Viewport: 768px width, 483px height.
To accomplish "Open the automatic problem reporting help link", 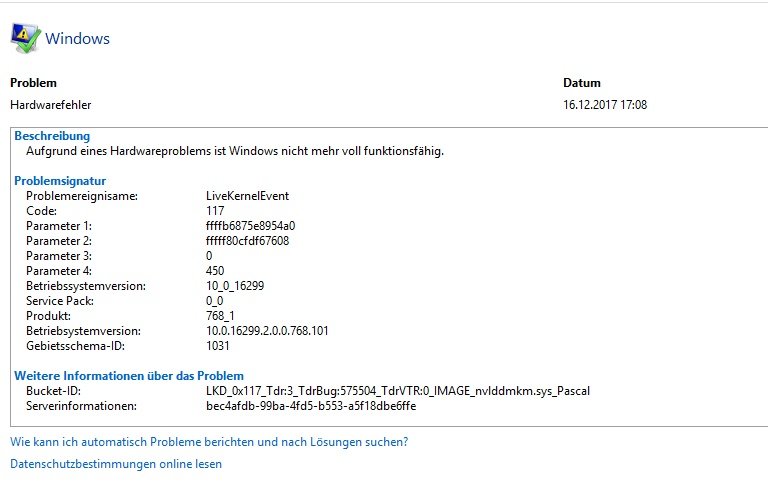I will coord(209,442).
